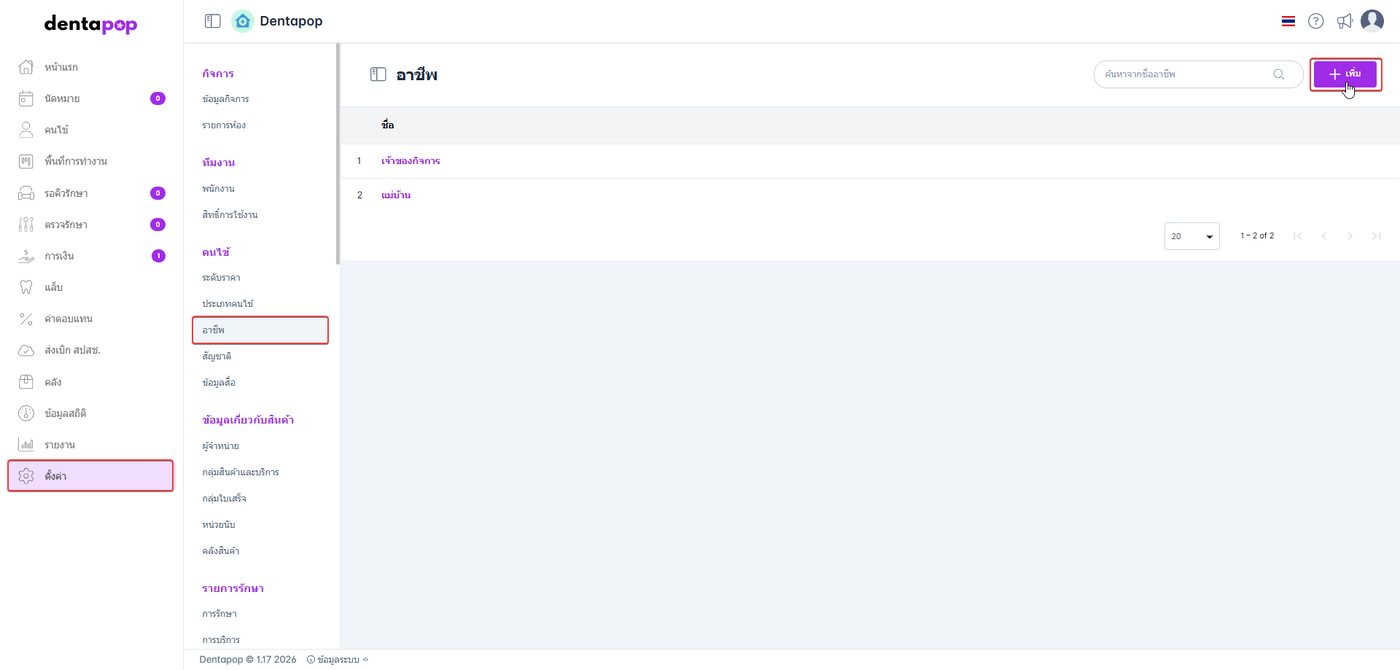Open the รายการห้อง settings item
This screenshot has width=1400, height=670.
point(224,125)
